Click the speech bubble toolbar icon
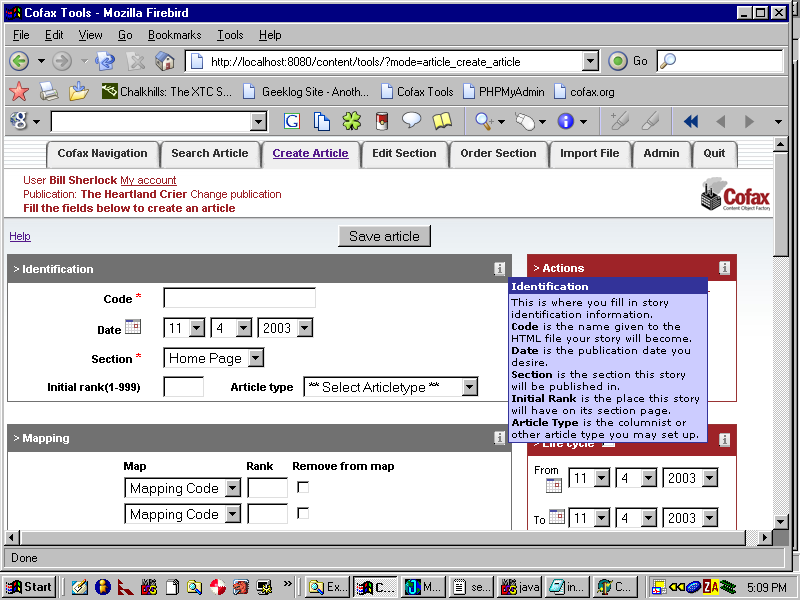The height and width of the screenshot is (600, 800). pos(411,121)
